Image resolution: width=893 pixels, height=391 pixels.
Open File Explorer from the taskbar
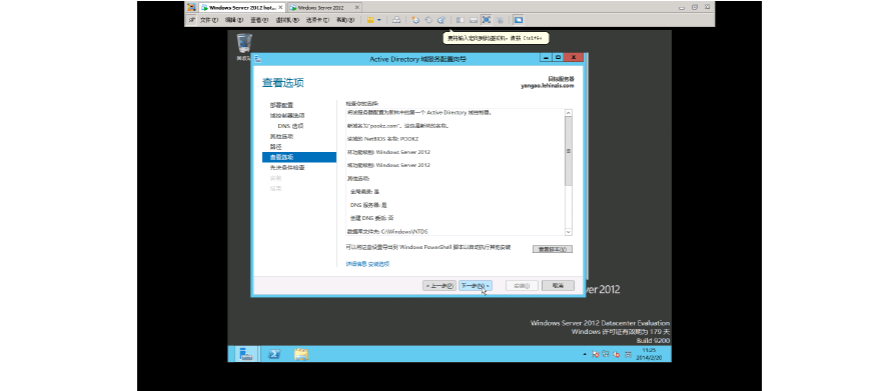pyautogui.click(x=301, y=354)
